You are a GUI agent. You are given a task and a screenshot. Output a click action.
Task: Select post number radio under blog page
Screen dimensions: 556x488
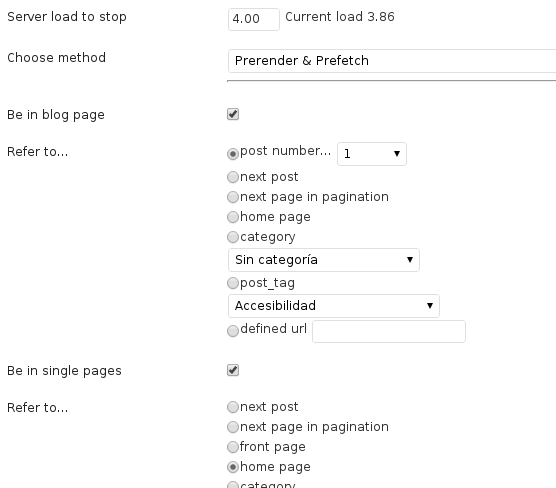pyautogui.click(x=233, y=154)
